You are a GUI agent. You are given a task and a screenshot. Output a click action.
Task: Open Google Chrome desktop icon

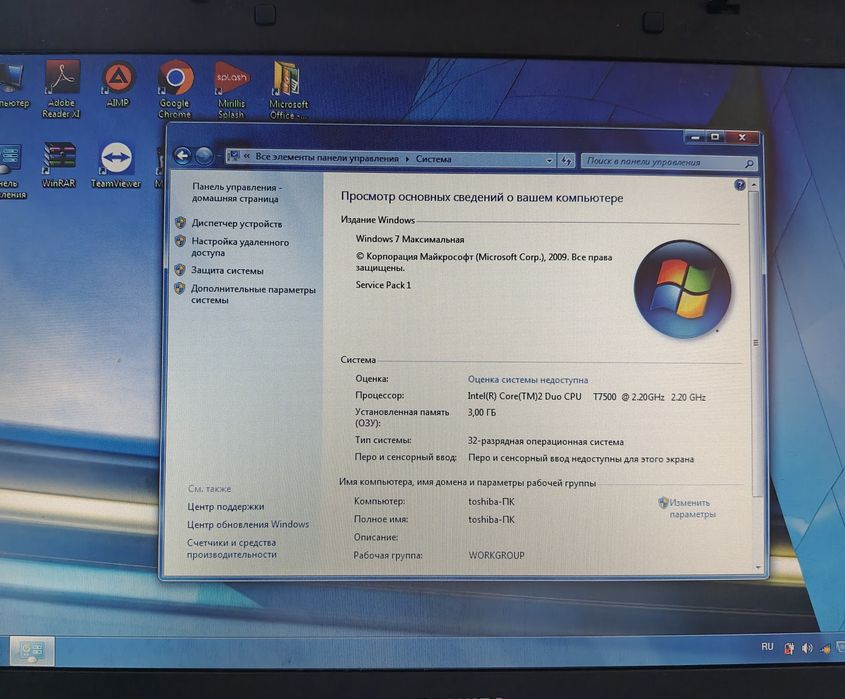(x=175, y=90)
